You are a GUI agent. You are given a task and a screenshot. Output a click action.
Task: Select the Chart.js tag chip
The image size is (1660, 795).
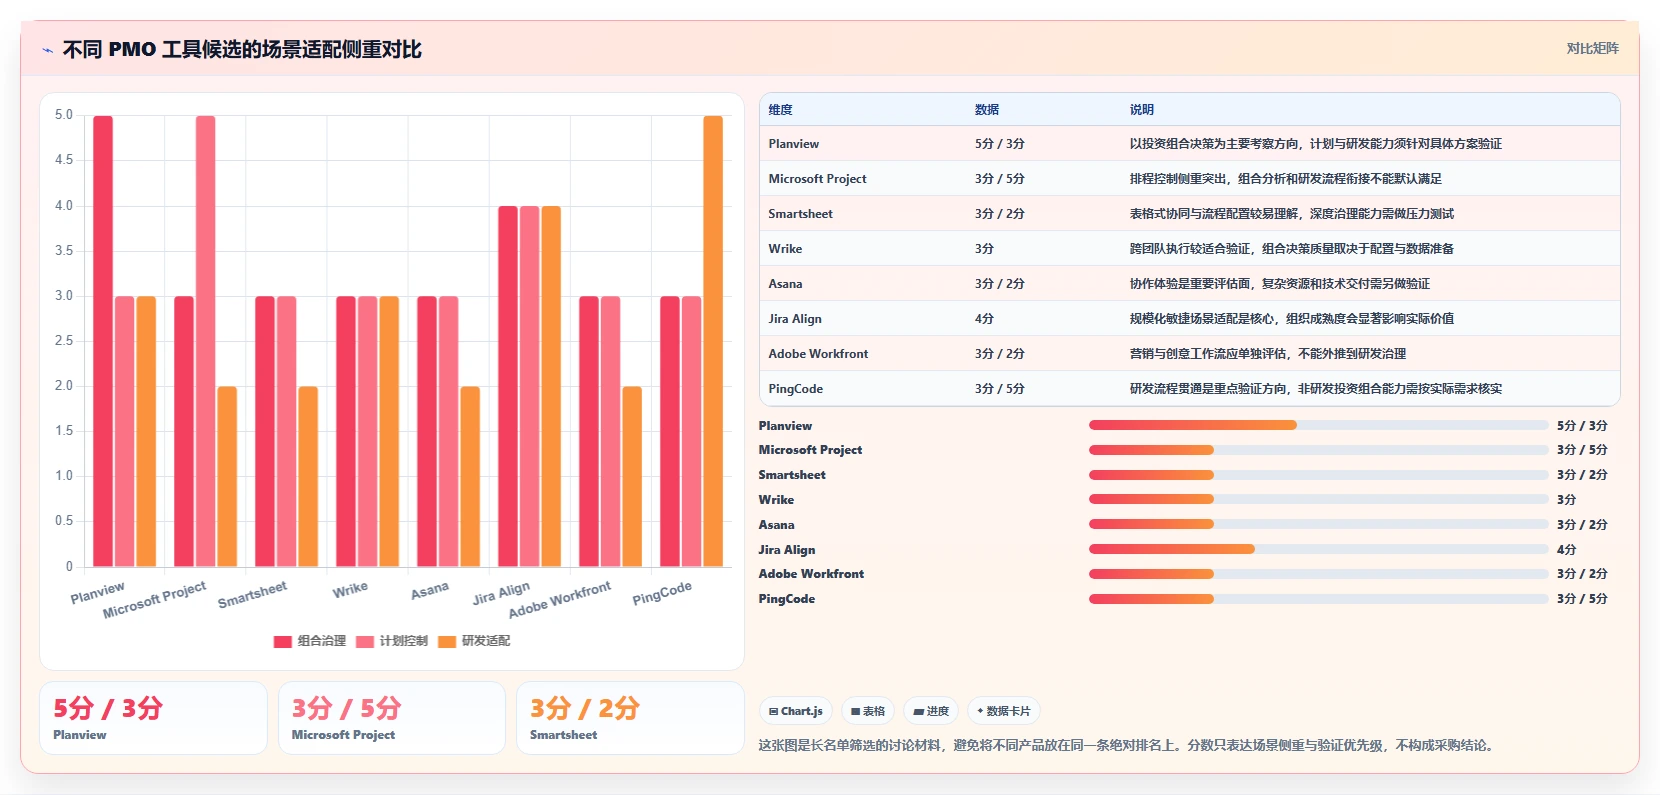point(796,711)
